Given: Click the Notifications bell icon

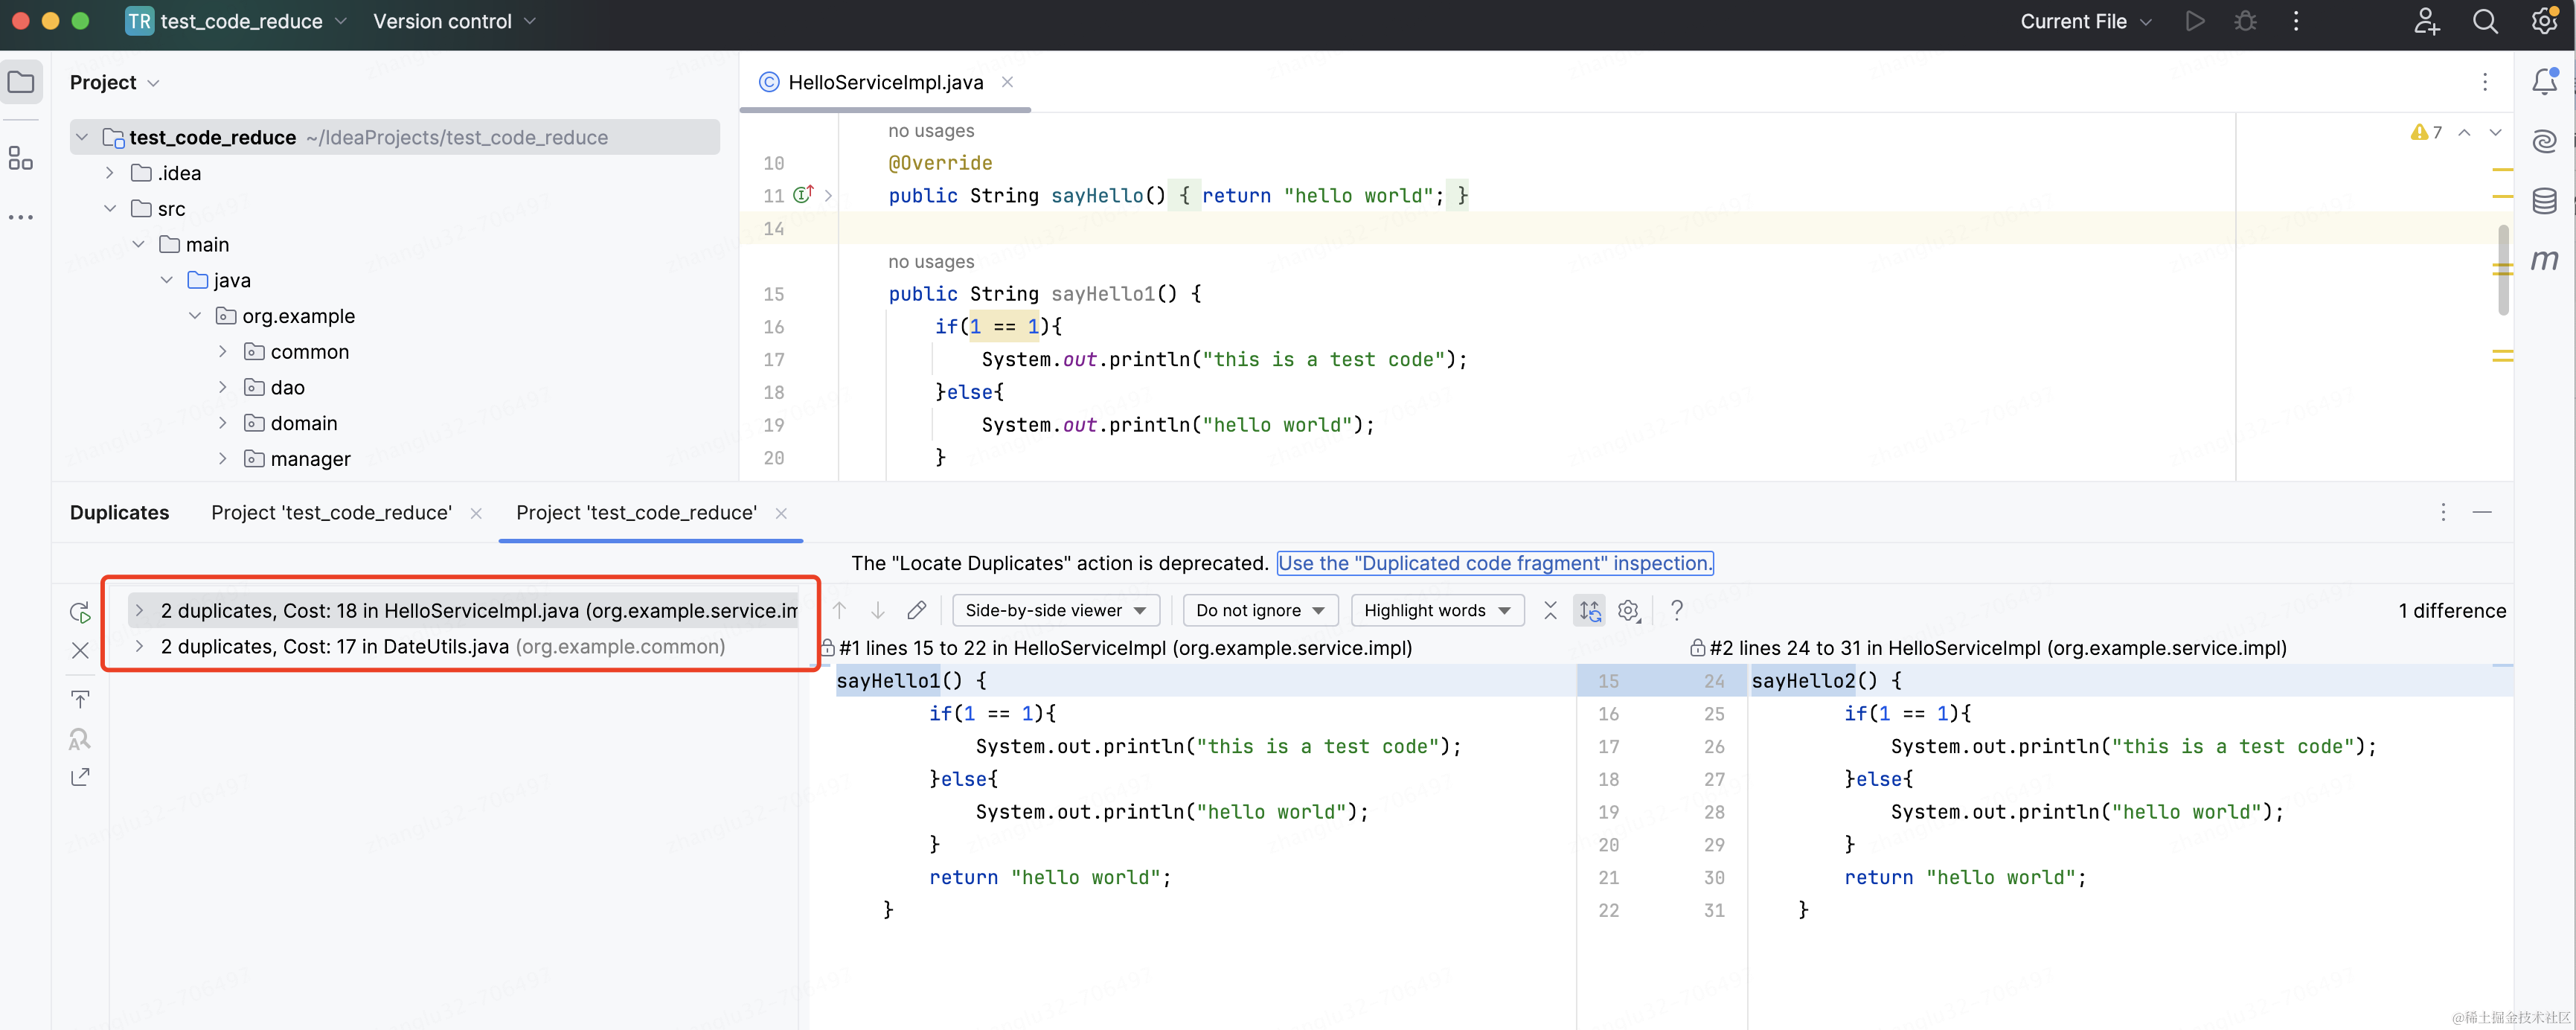Looking at the screenshot, I should 2545,82.
